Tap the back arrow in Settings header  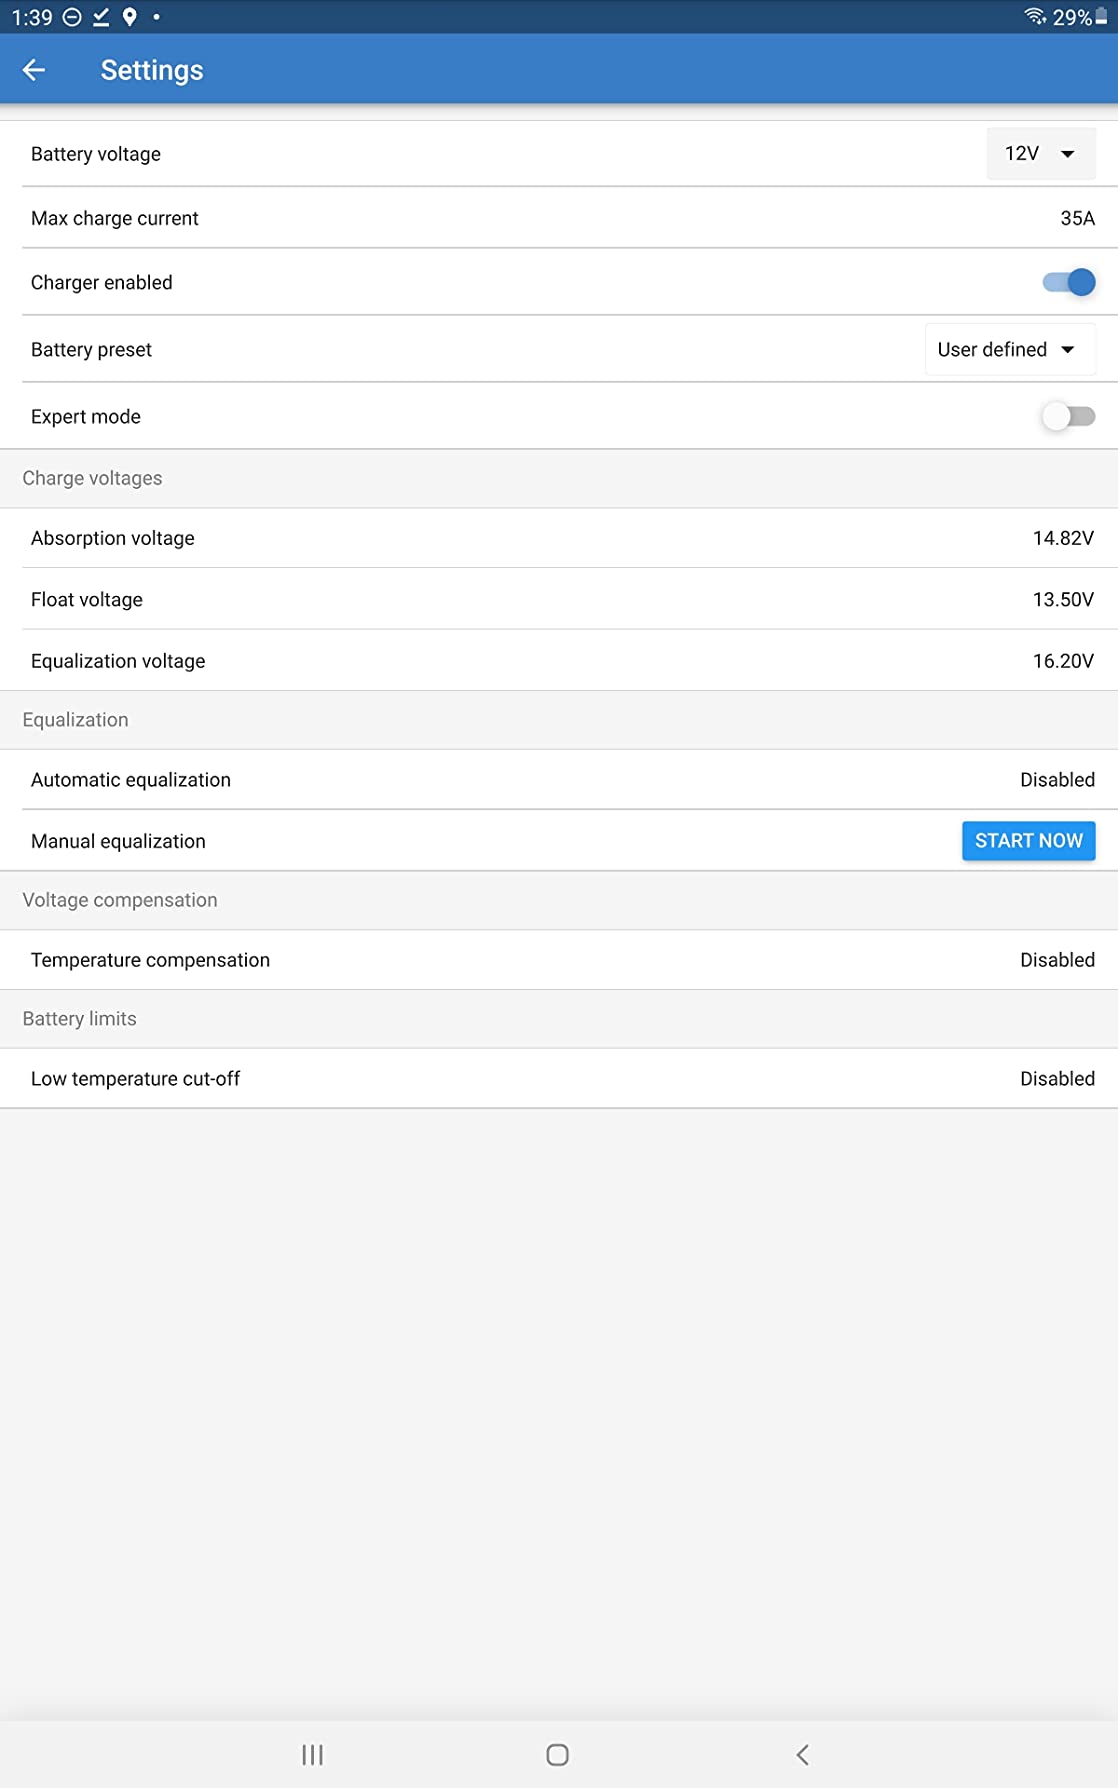coord(34,70)
